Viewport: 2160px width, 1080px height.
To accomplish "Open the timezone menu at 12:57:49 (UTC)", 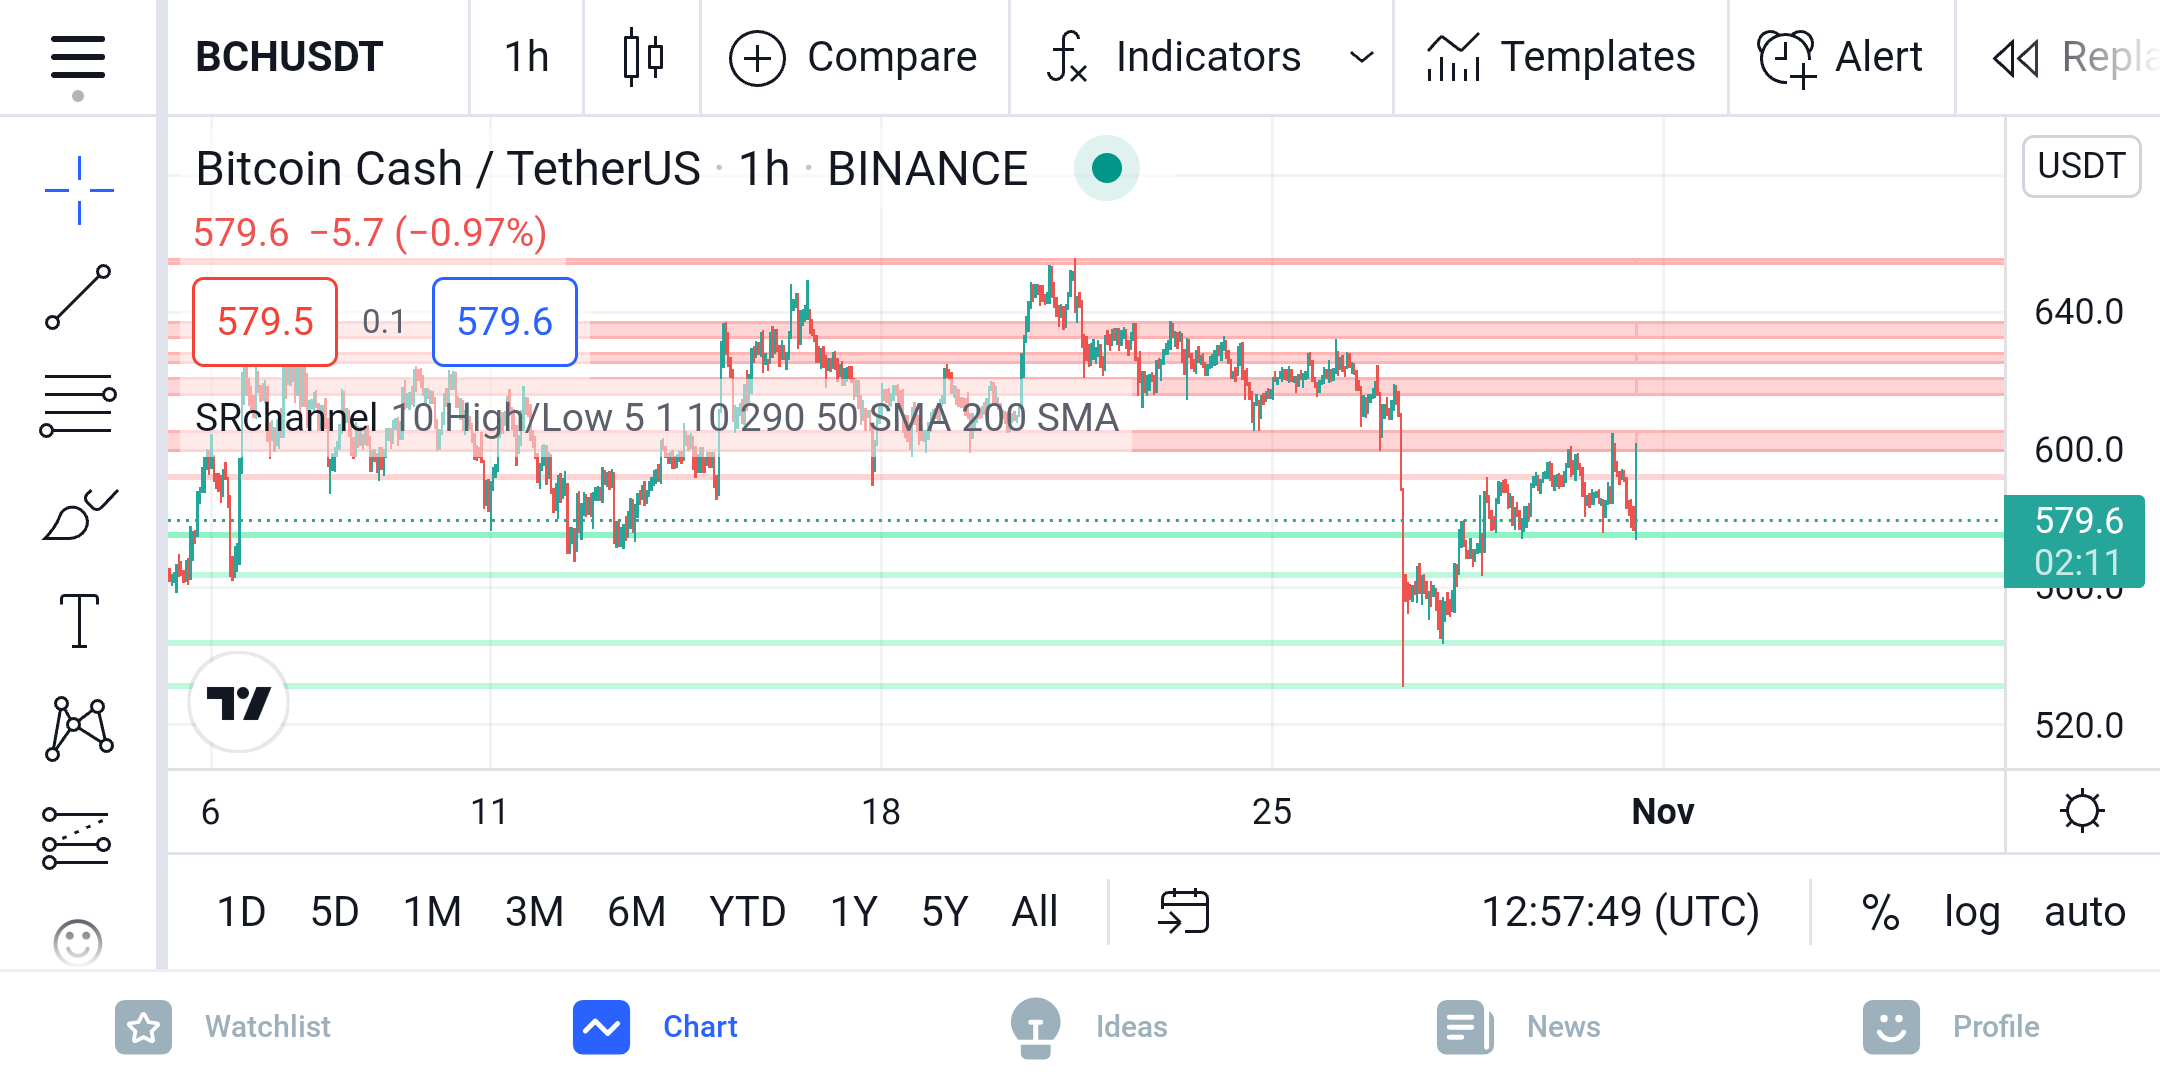I will 1620,912.
